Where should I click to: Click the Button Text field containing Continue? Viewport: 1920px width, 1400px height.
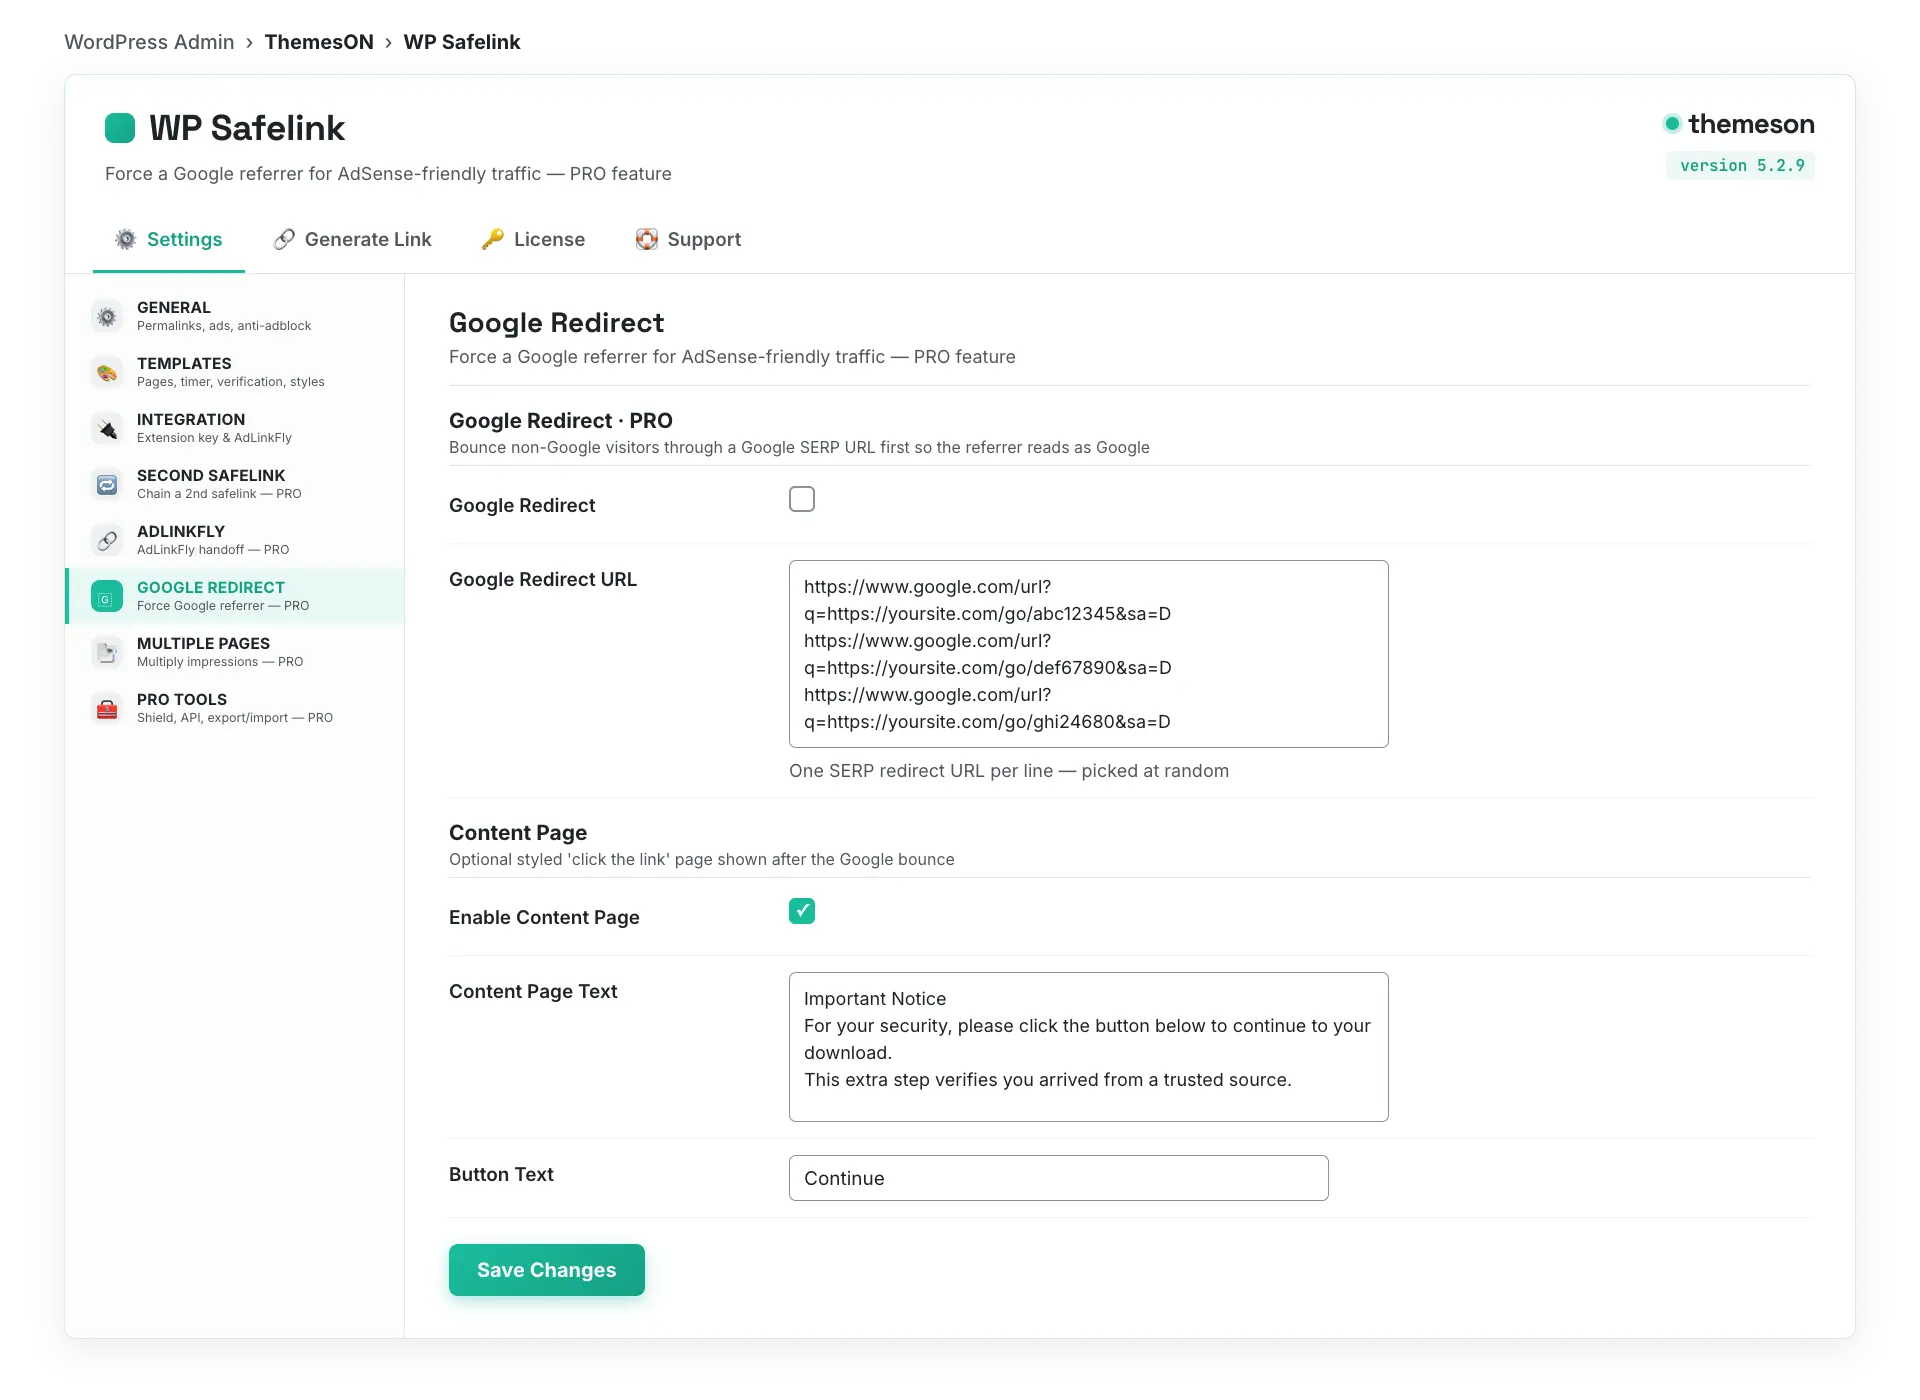1058,1178
